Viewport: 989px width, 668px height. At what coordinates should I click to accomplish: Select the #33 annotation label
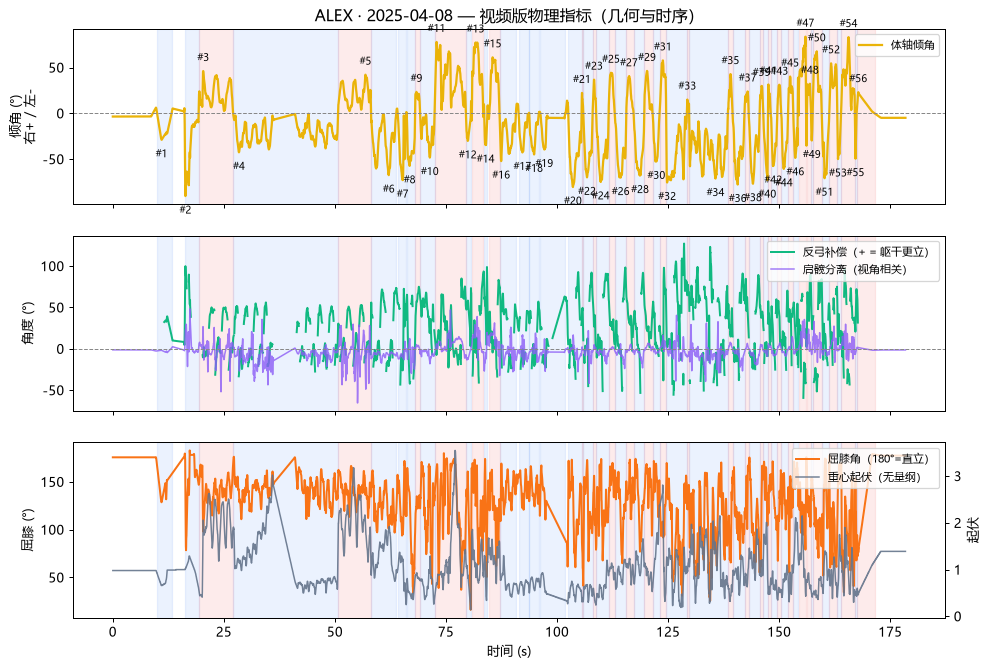pos(687,86)
